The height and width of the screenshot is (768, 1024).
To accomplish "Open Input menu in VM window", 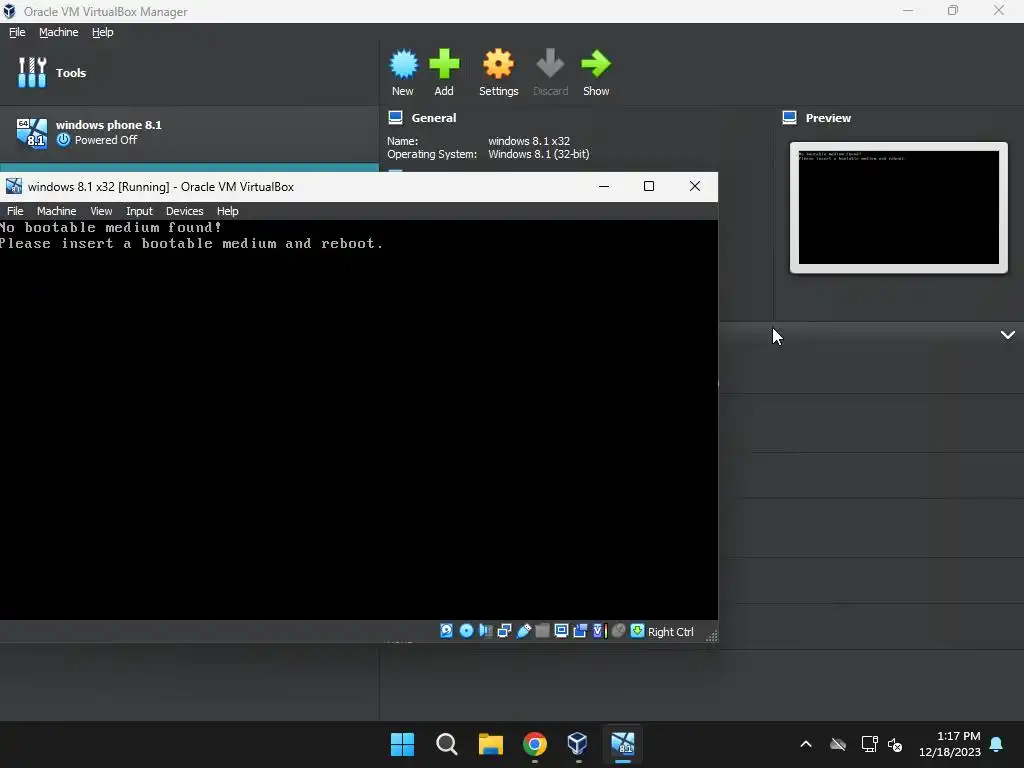I will pyautogui.click(x=139, y=211).
